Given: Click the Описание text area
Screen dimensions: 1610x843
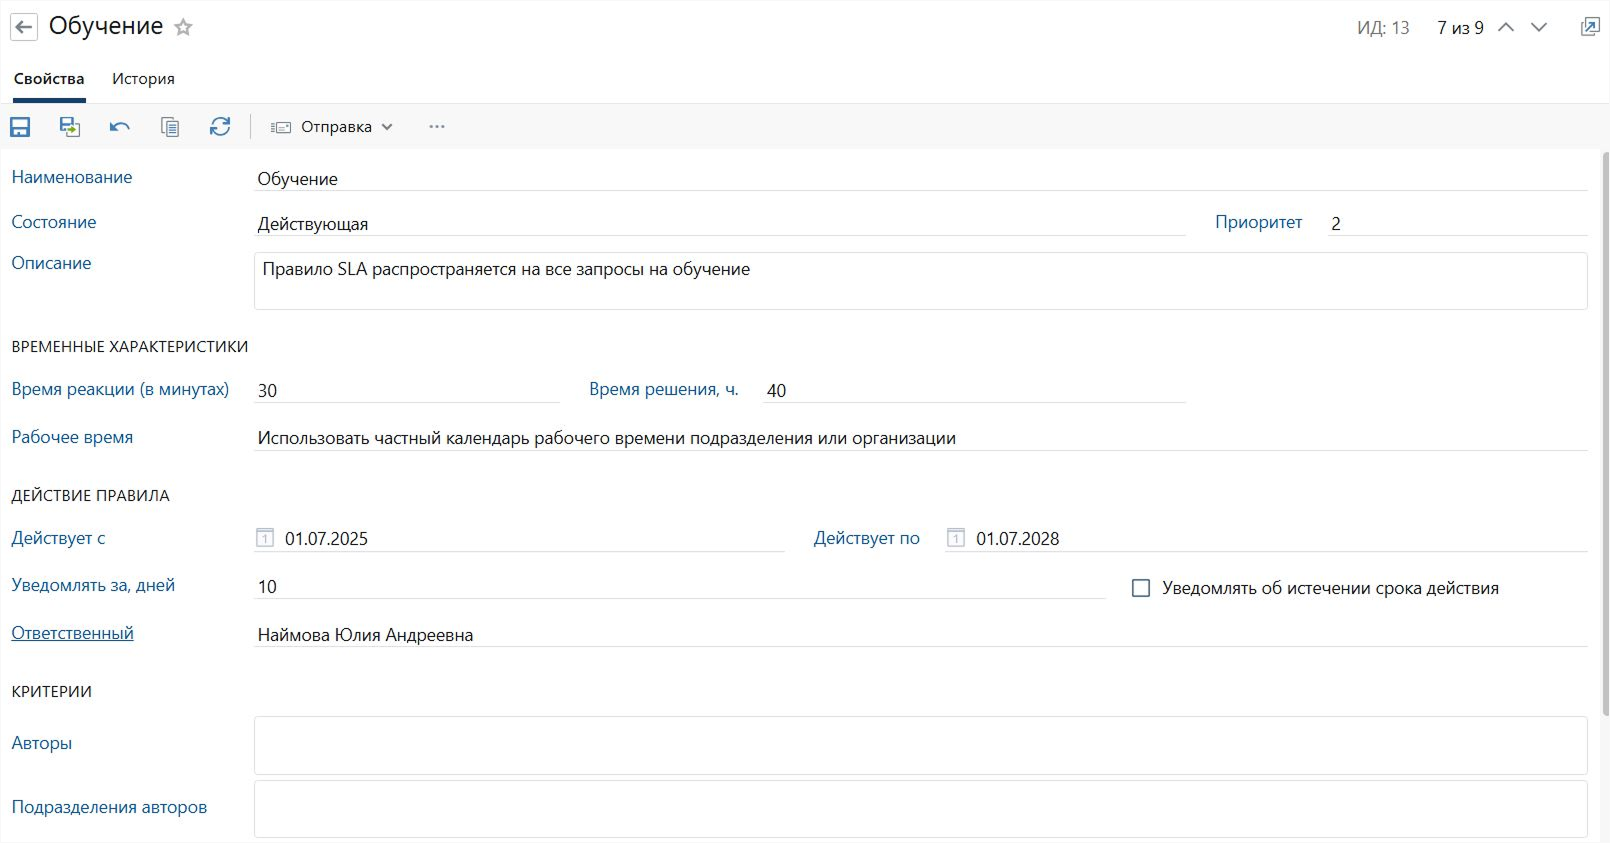Looking at the screenshot, I should pyautogui.click(x=920, y=281).
